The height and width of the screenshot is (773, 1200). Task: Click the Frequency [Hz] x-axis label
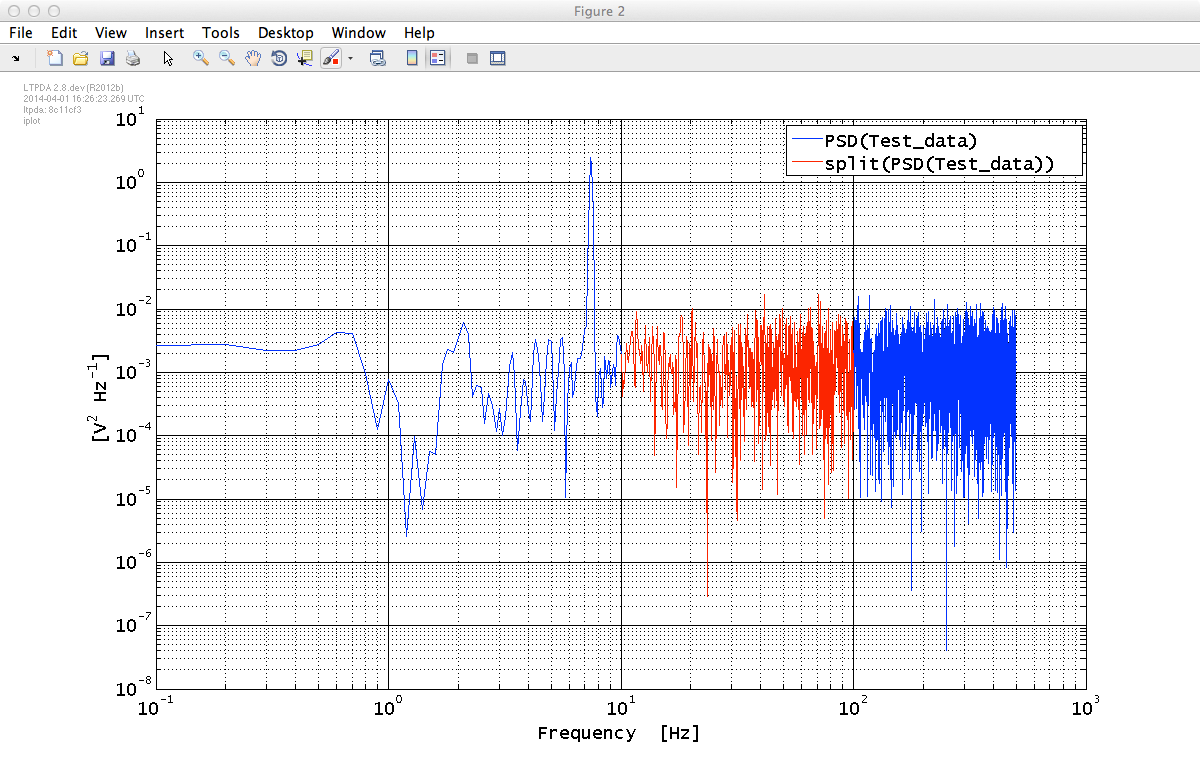coord(619,733)
